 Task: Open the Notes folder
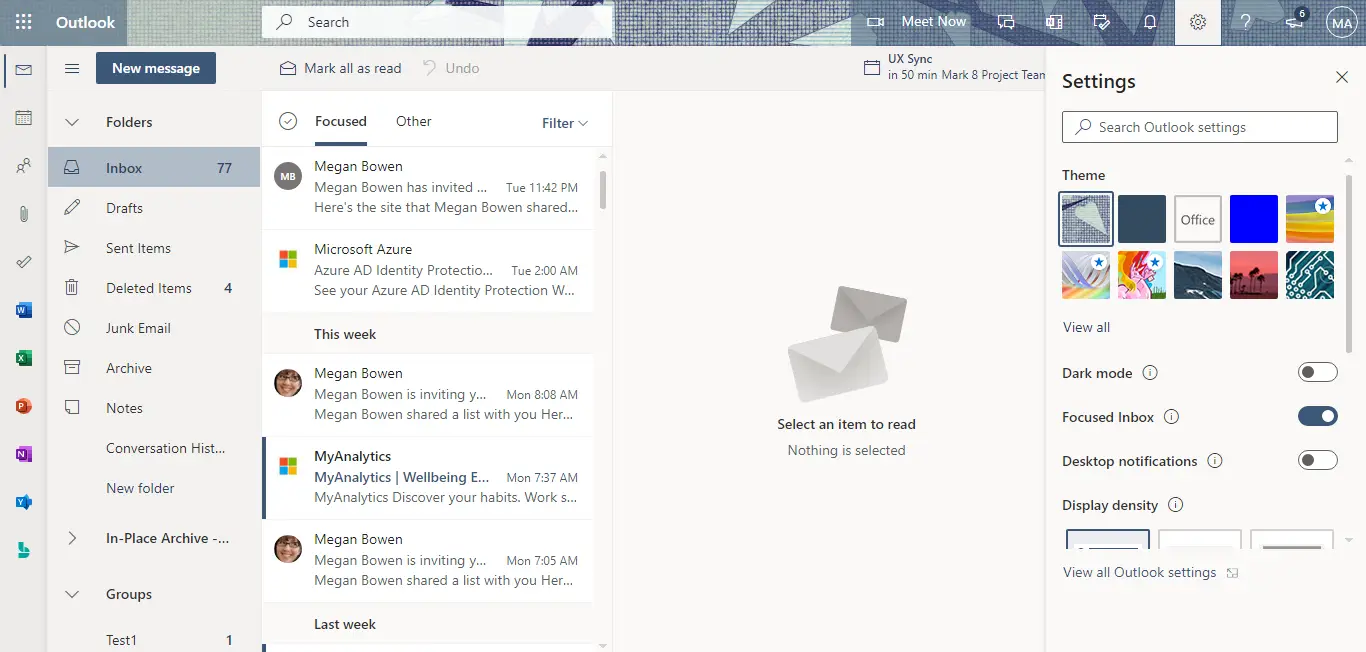(154, 408)
